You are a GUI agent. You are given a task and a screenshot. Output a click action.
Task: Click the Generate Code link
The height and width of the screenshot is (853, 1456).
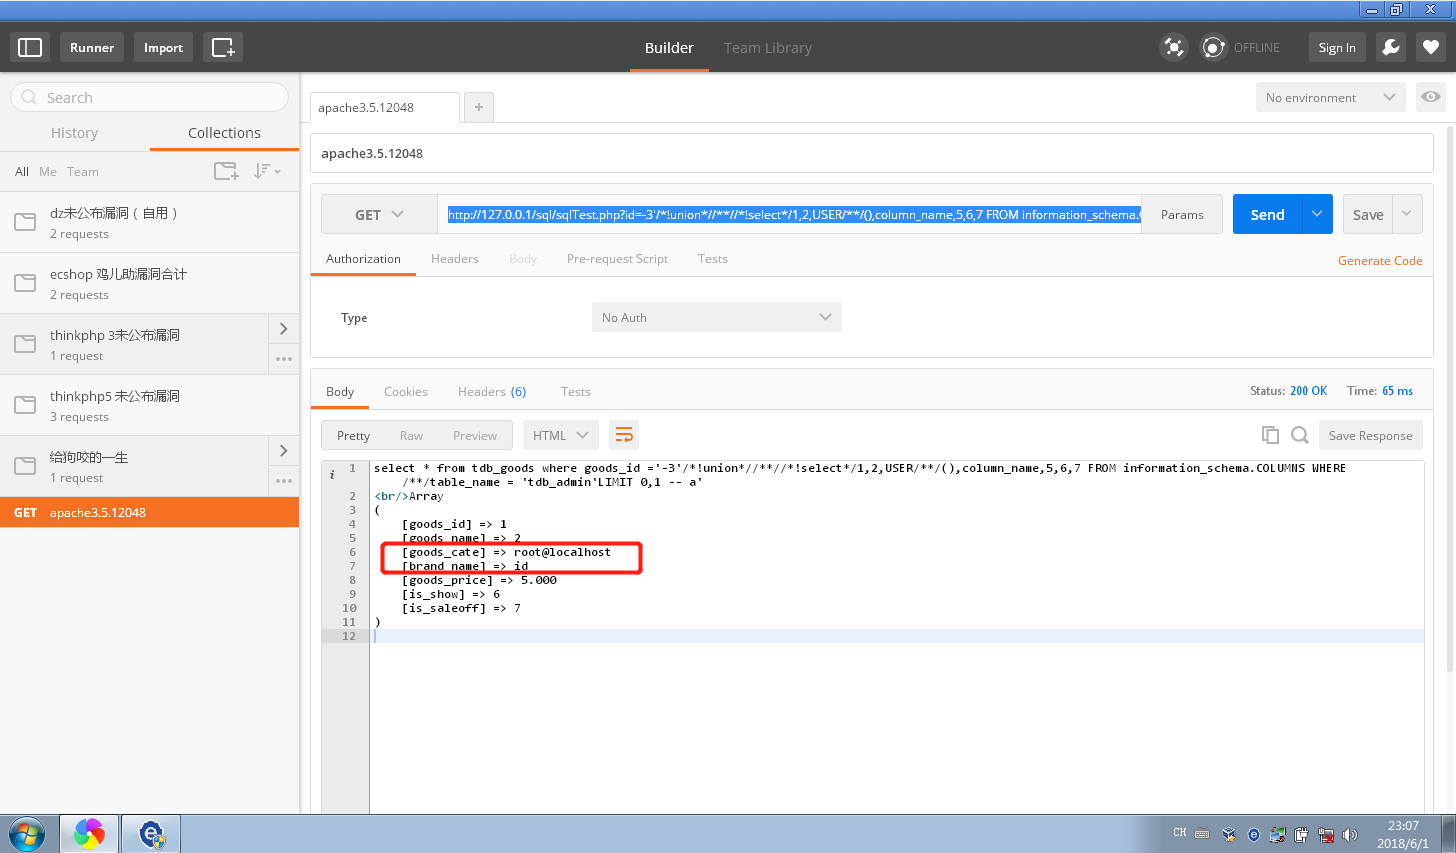tap(1380, 260)
